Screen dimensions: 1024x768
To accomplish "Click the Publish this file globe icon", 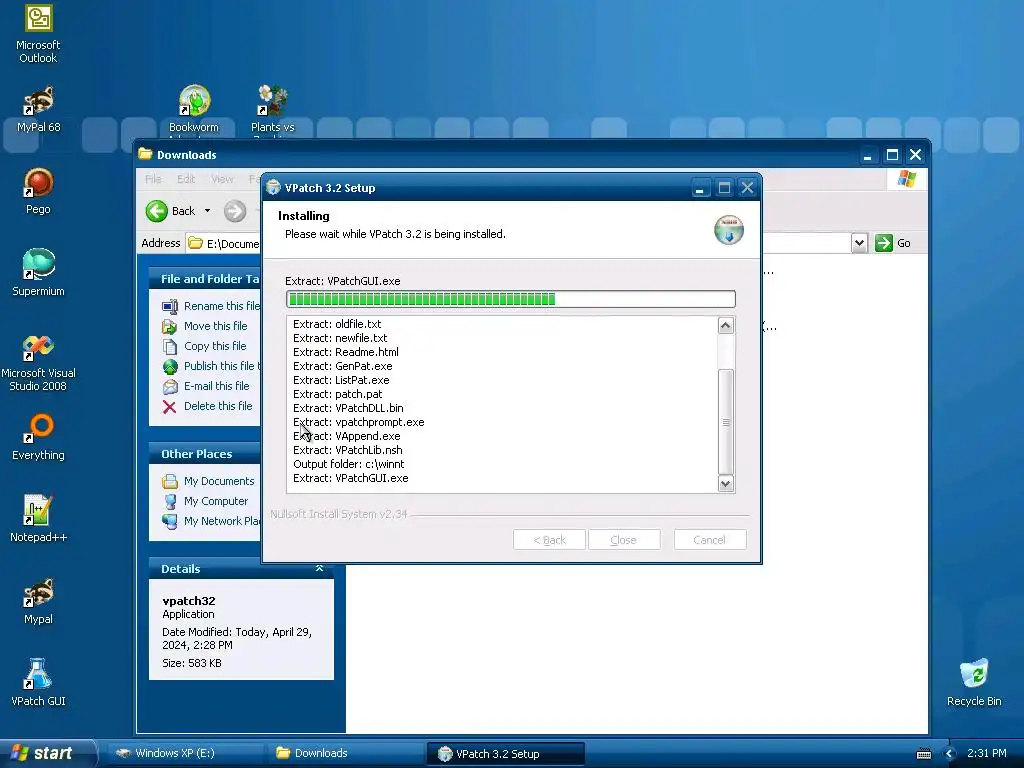I will (170, 366).
